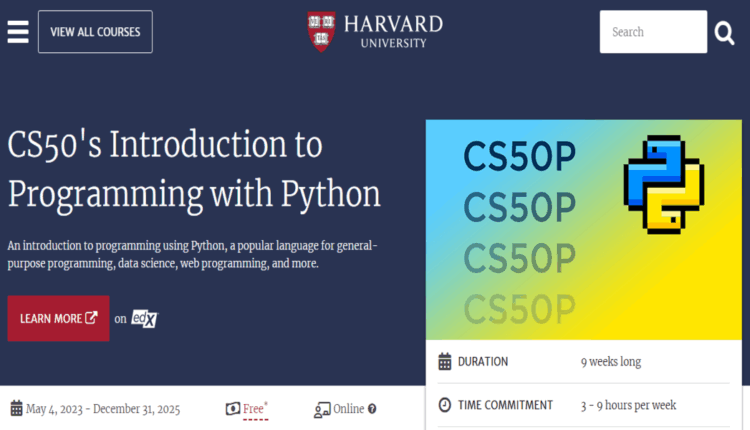Viewport: 750px width, 430px height.
Task: Click the calendar icon beside Duration
Action: pyautogui.click(x=445, y=362)
